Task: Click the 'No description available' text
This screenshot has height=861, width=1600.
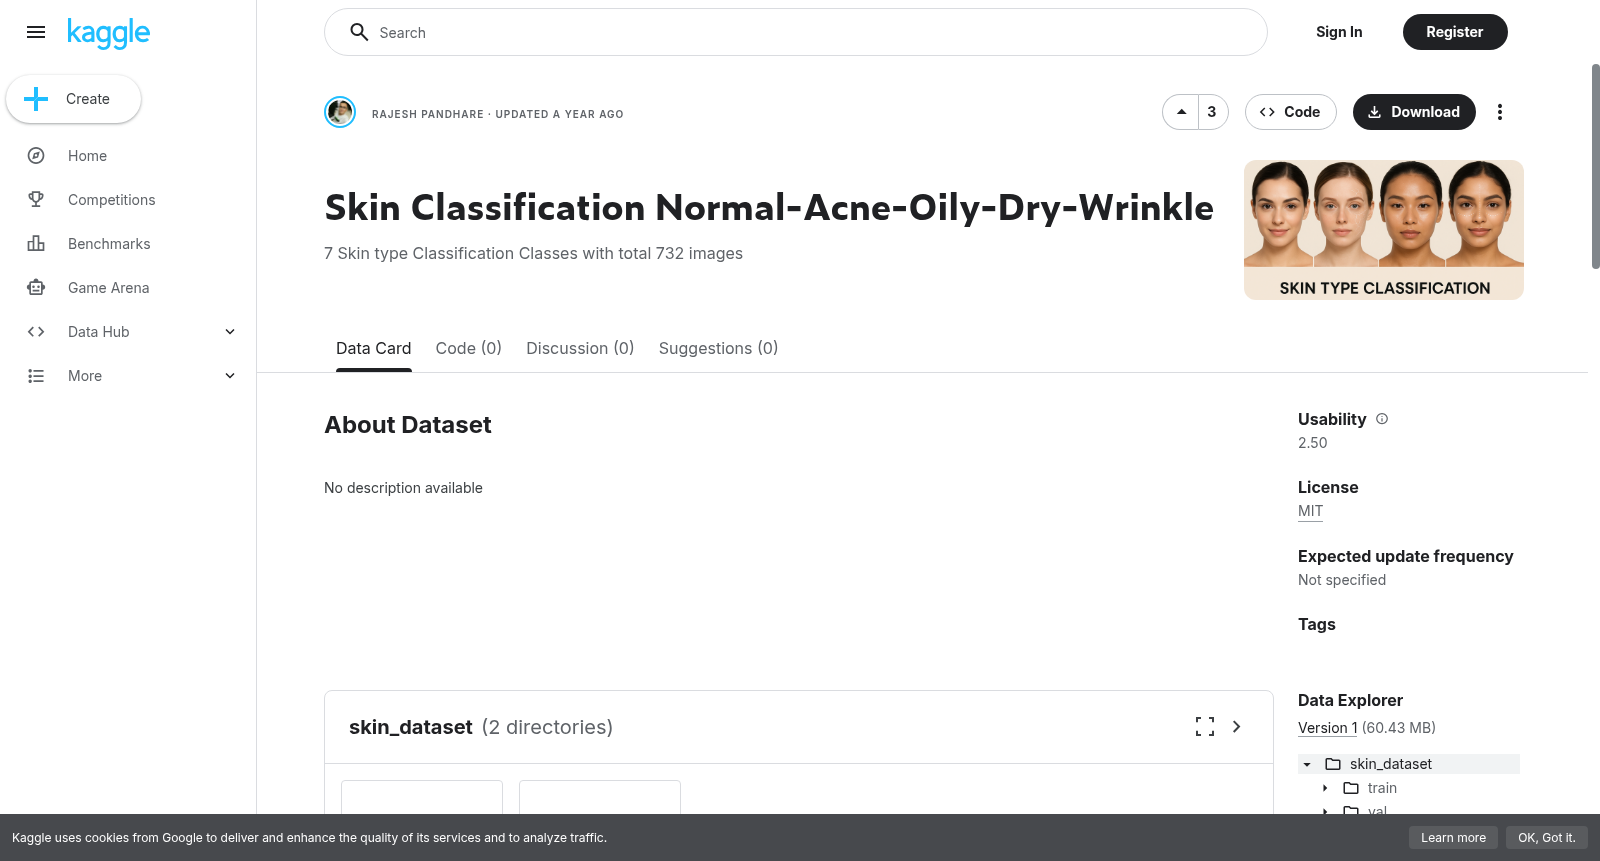Action: click(x=403, y=488)
